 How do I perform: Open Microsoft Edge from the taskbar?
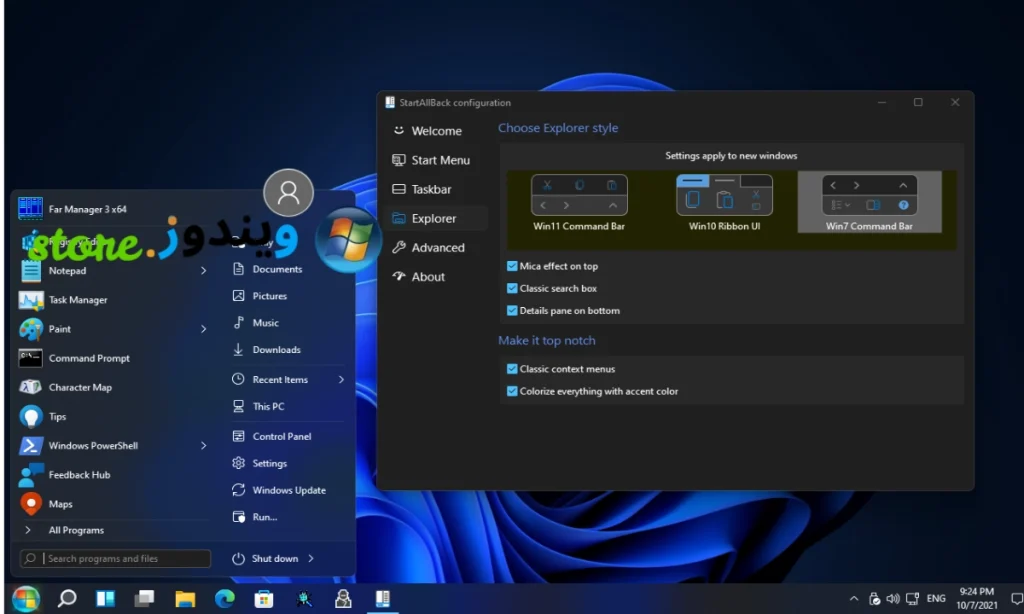point(224,599)
